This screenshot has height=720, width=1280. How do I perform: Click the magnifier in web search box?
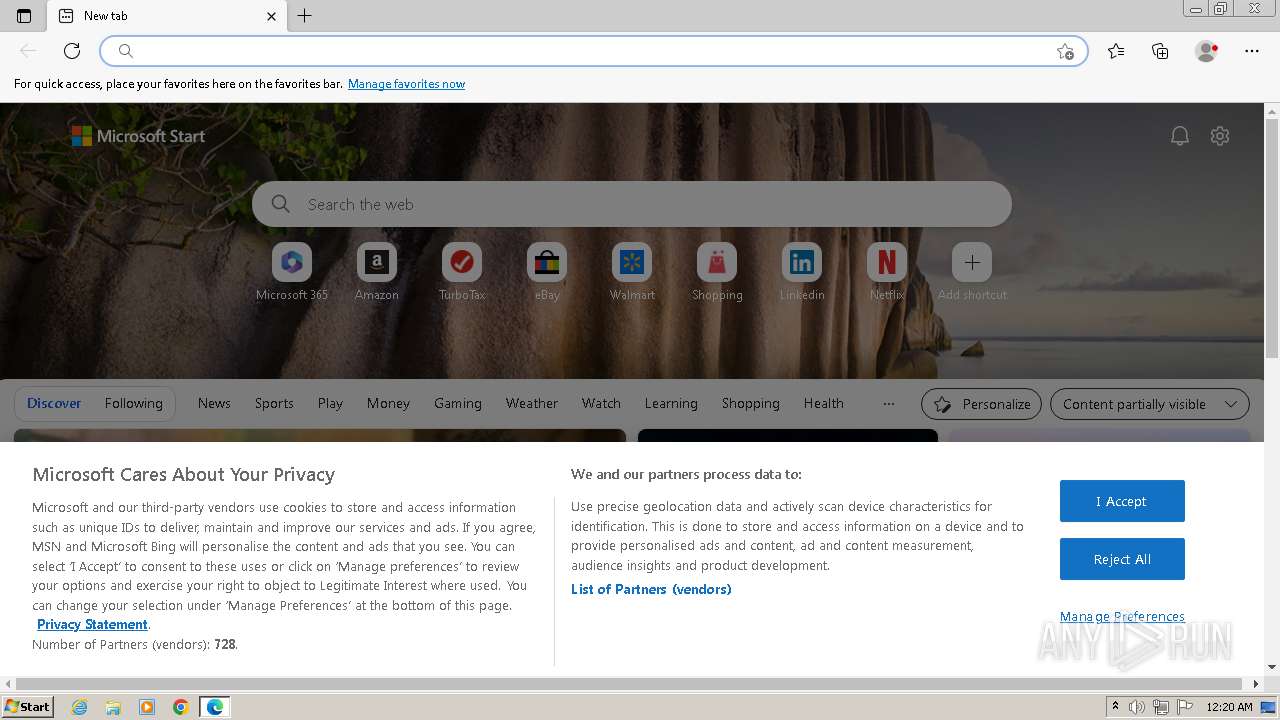point(281,204)
